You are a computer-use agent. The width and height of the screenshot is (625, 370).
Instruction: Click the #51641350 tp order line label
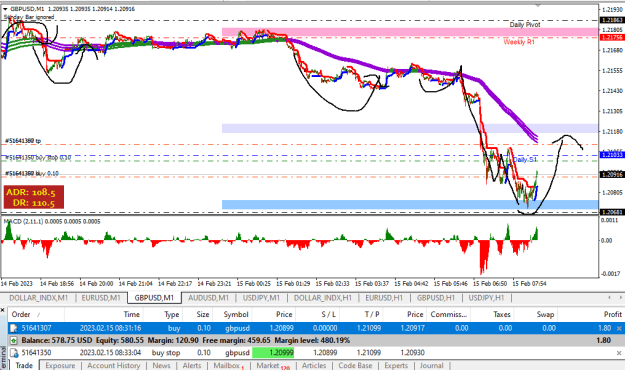(23, 141)
